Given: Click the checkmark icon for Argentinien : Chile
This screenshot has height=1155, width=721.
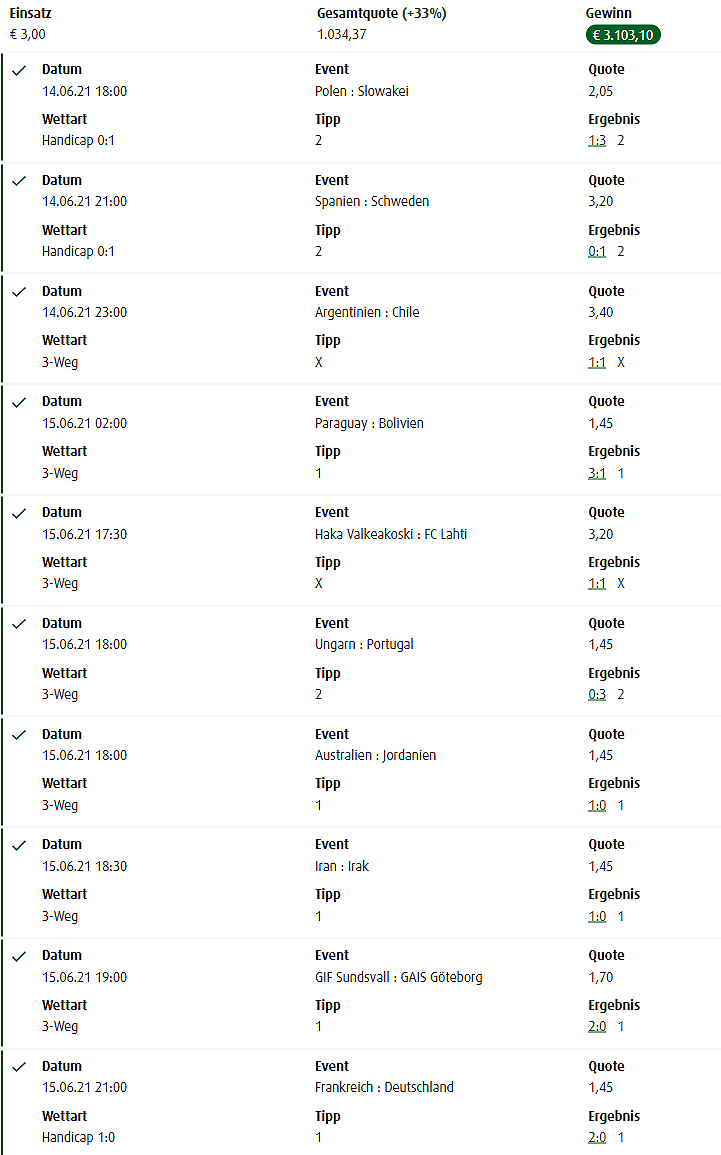Looking at the screenshot, I should tap(19, 292).
